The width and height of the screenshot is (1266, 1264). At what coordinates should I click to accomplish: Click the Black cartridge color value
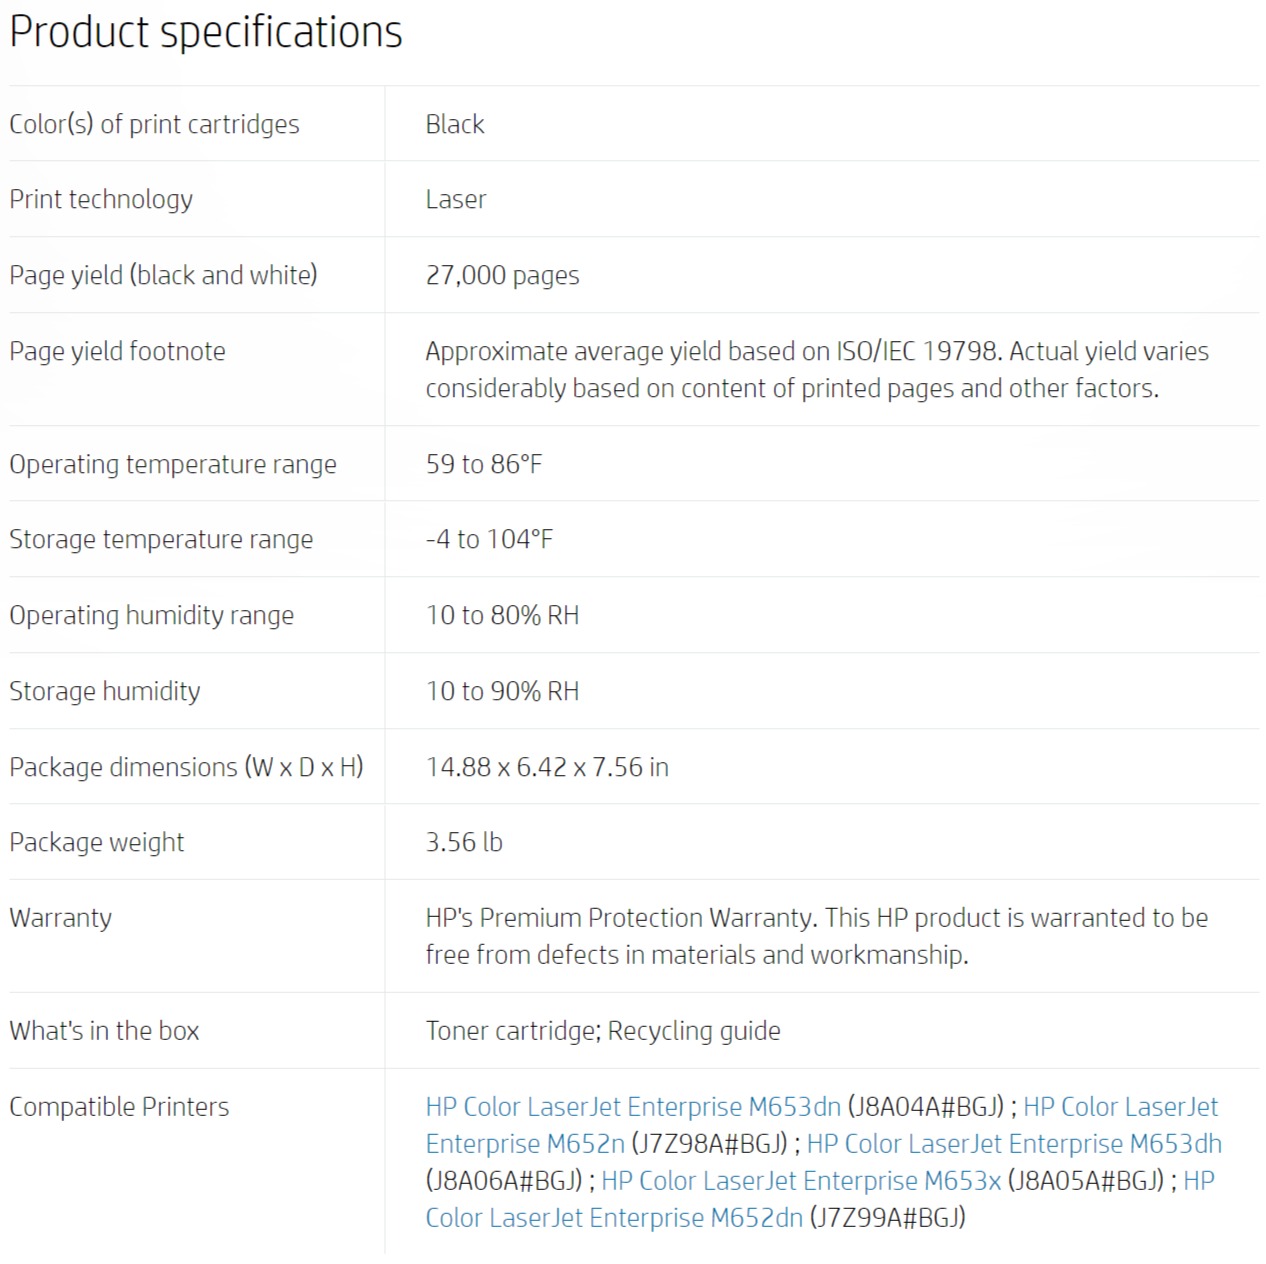tap(455, 124)
